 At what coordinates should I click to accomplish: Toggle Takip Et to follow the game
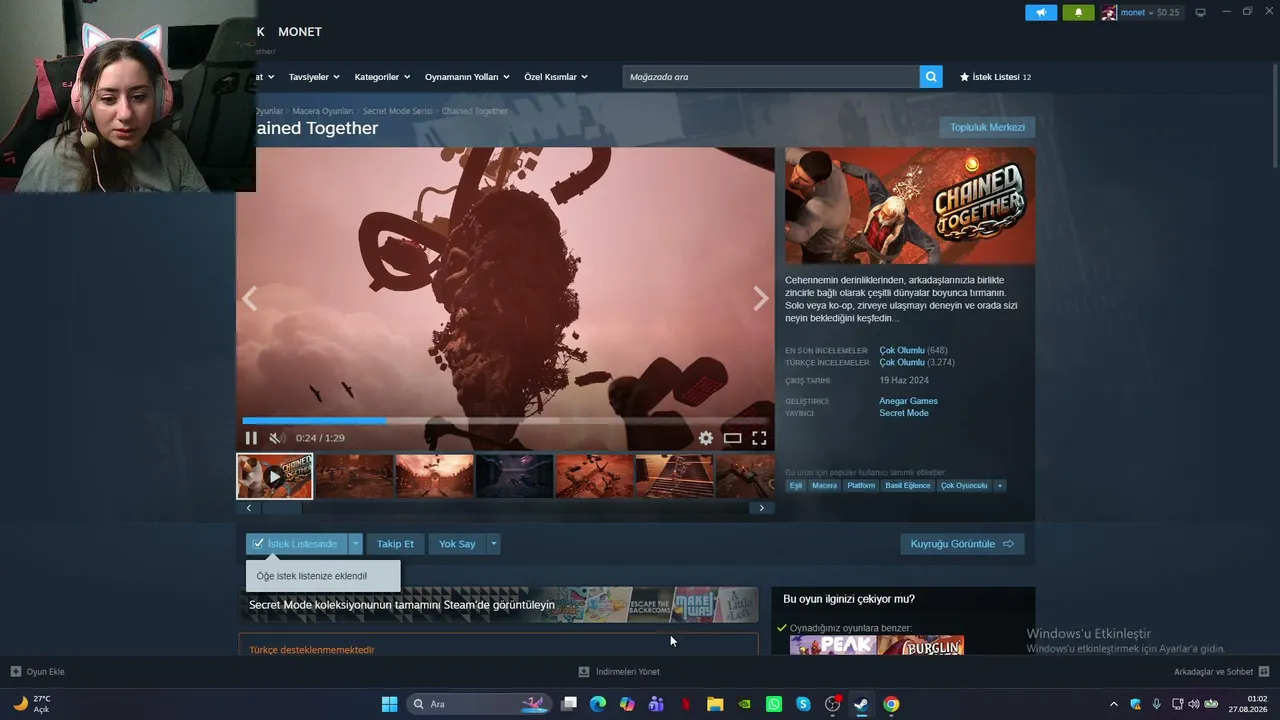coord(395,544)
